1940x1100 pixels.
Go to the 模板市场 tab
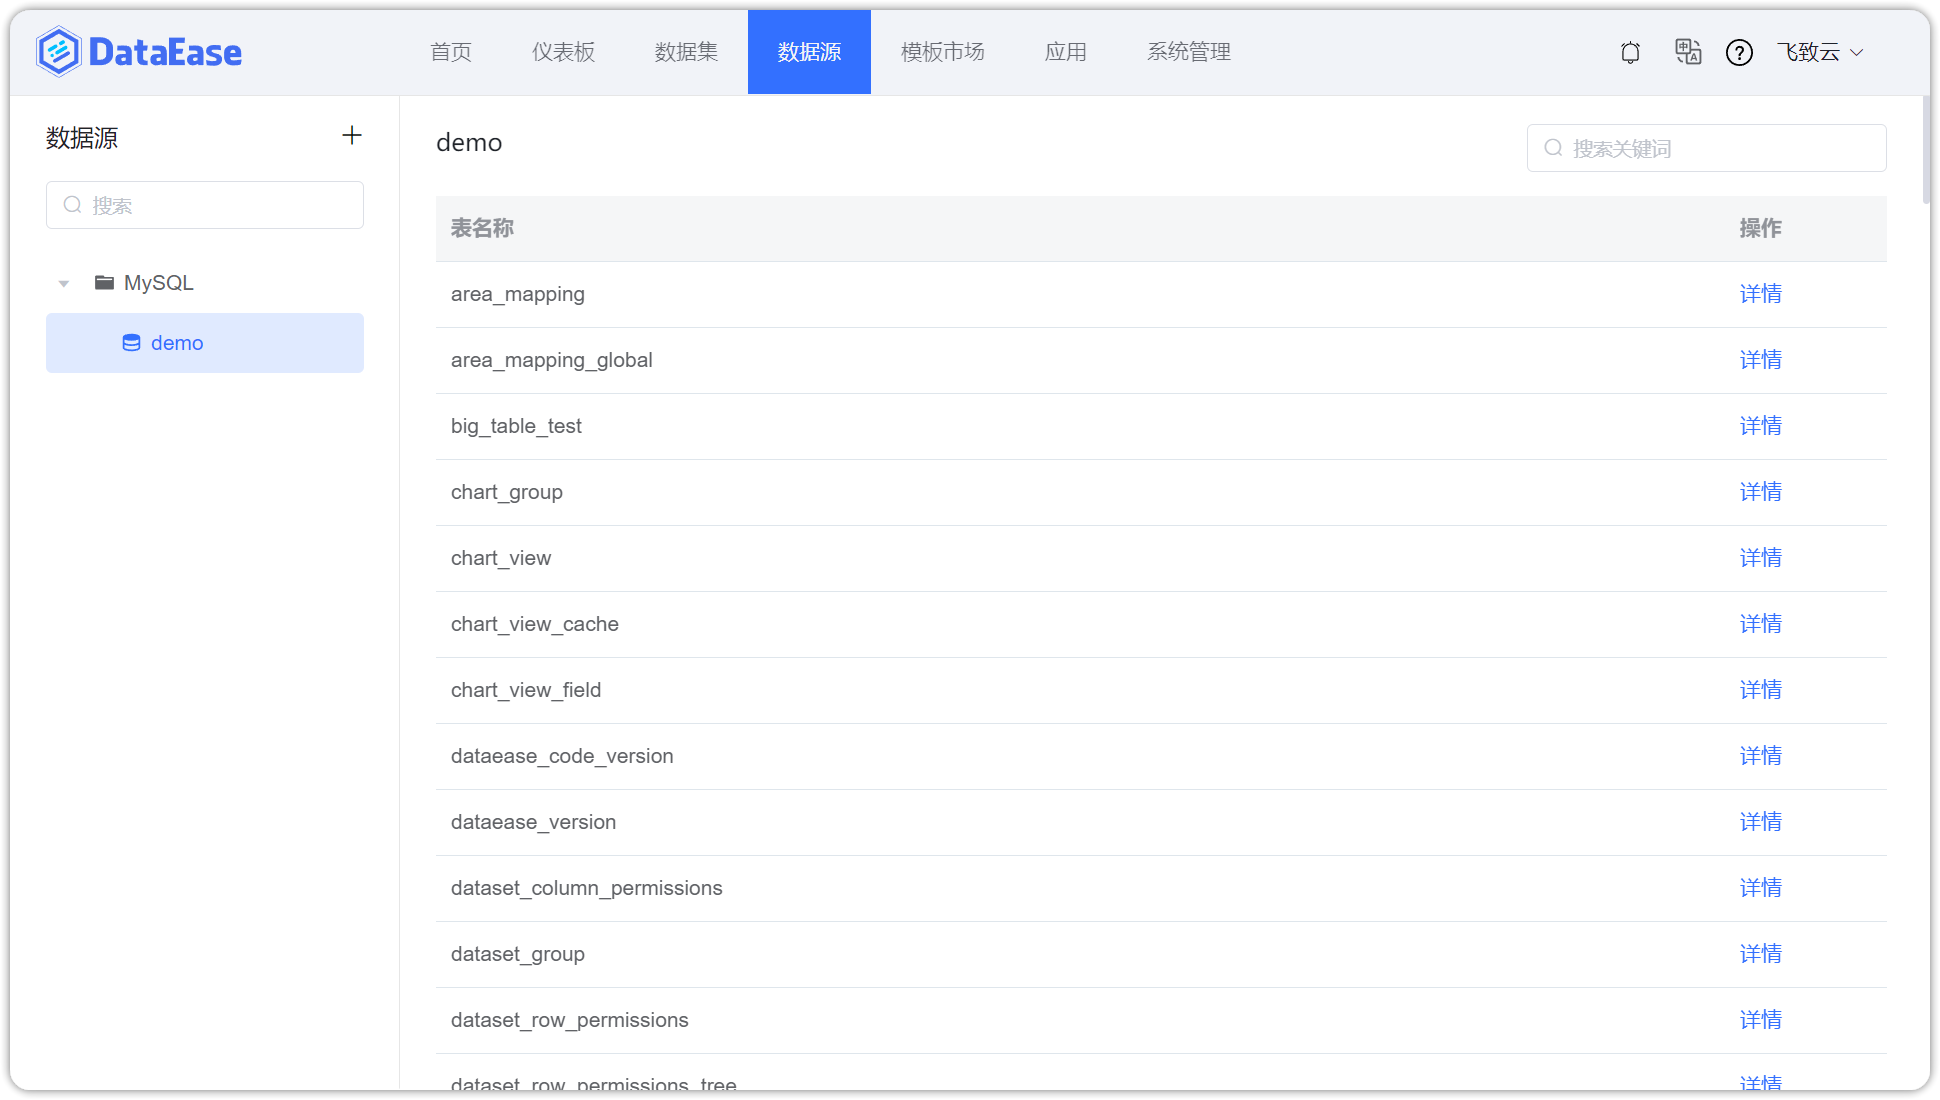click(942, 51)
